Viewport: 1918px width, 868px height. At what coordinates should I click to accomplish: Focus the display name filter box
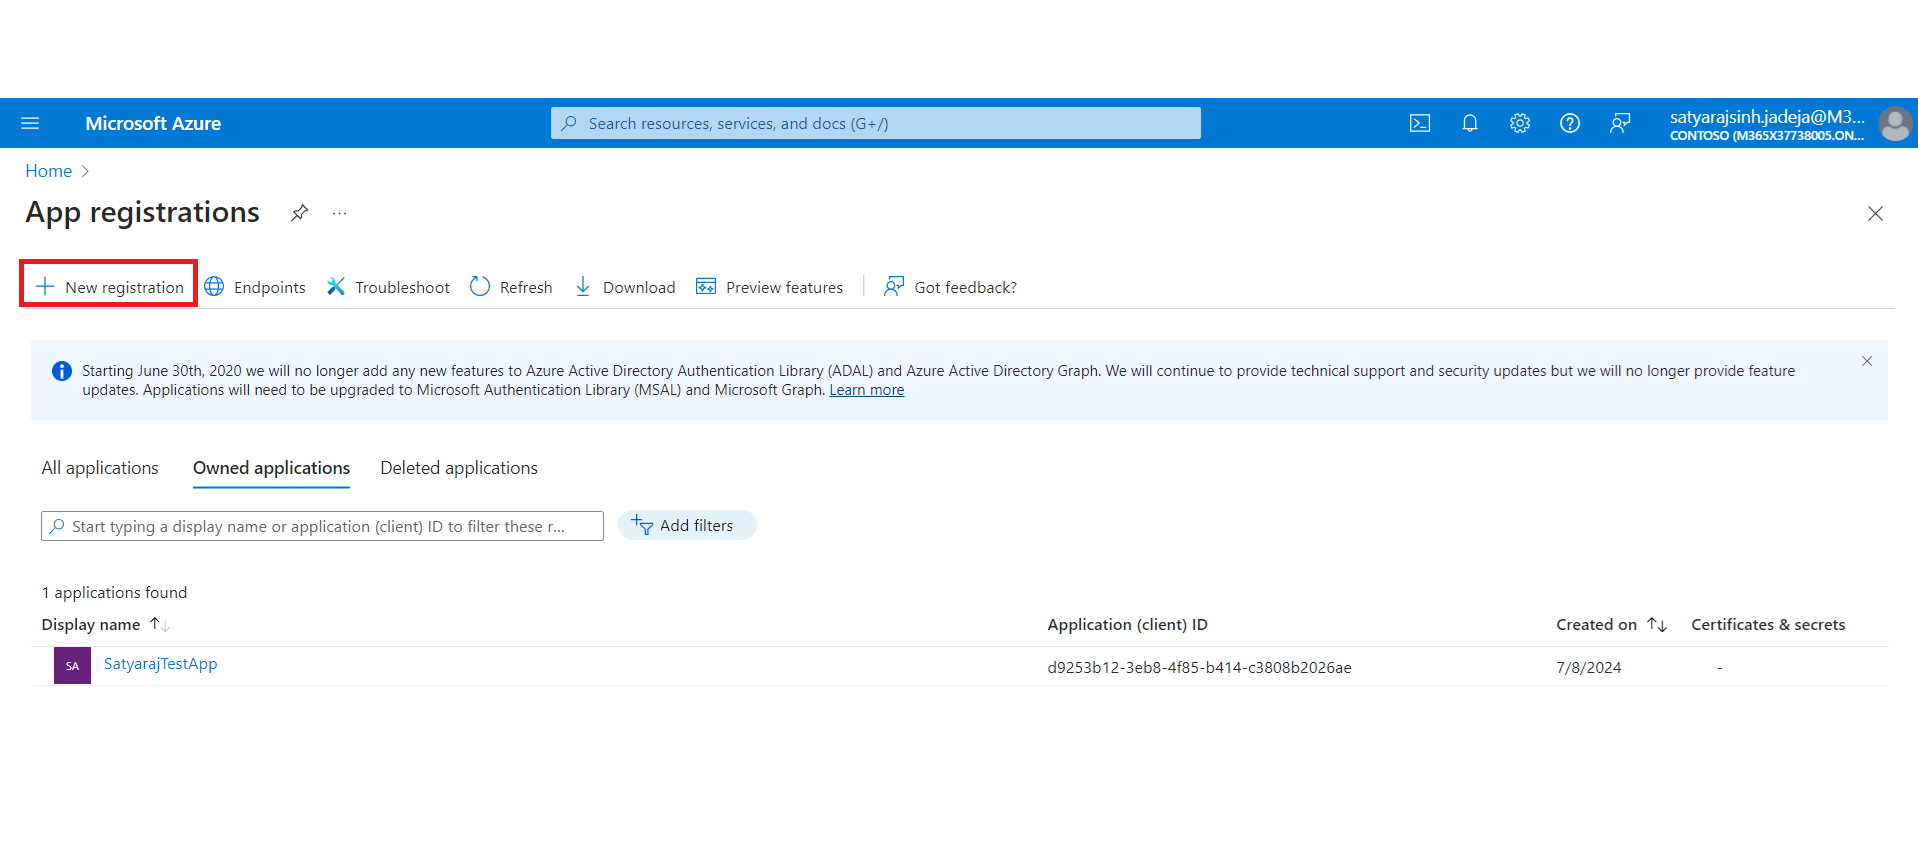pos(322,526)
